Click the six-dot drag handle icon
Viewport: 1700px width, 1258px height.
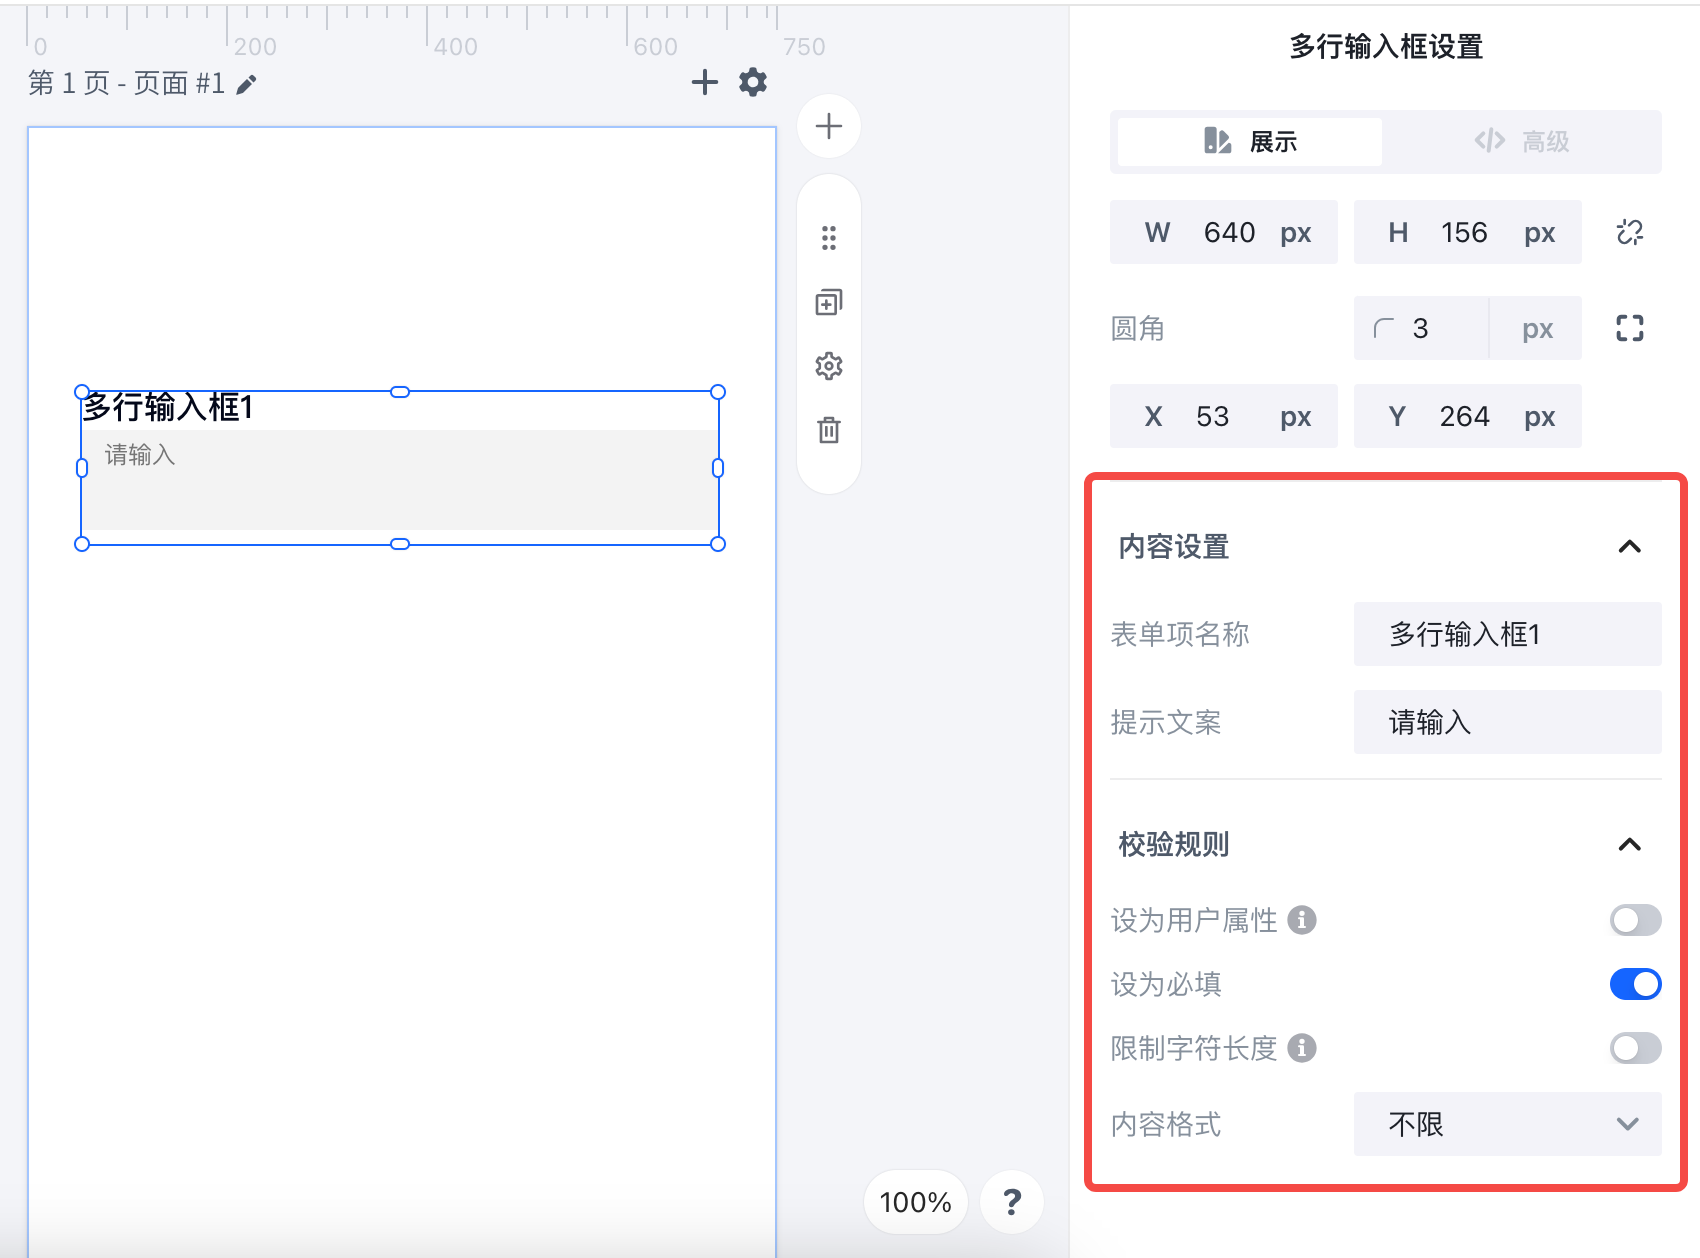[829, 238]
